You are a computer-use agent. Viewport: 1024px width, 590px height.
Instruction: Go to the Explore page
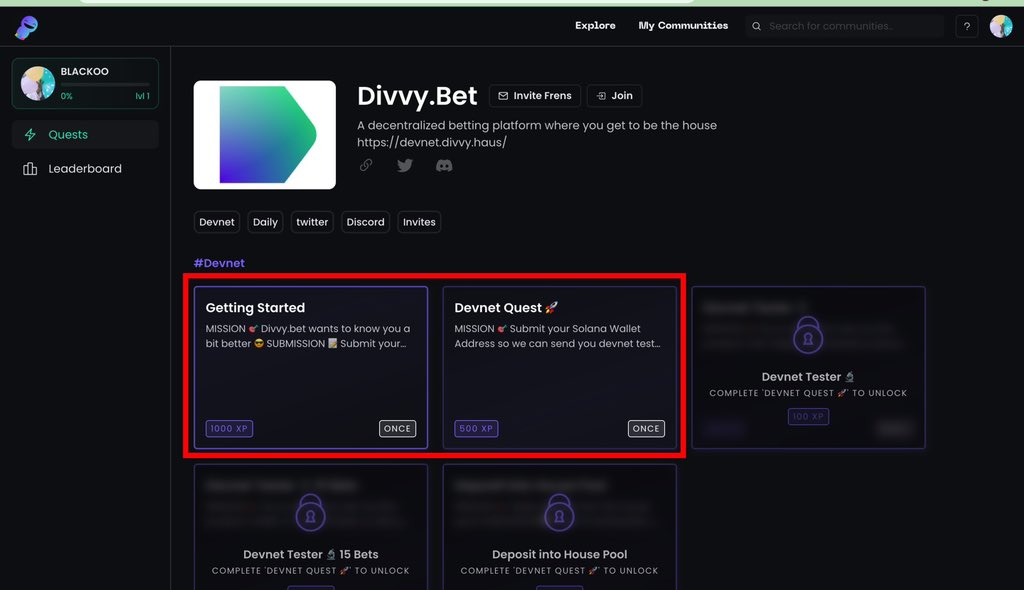pos(595,25)
